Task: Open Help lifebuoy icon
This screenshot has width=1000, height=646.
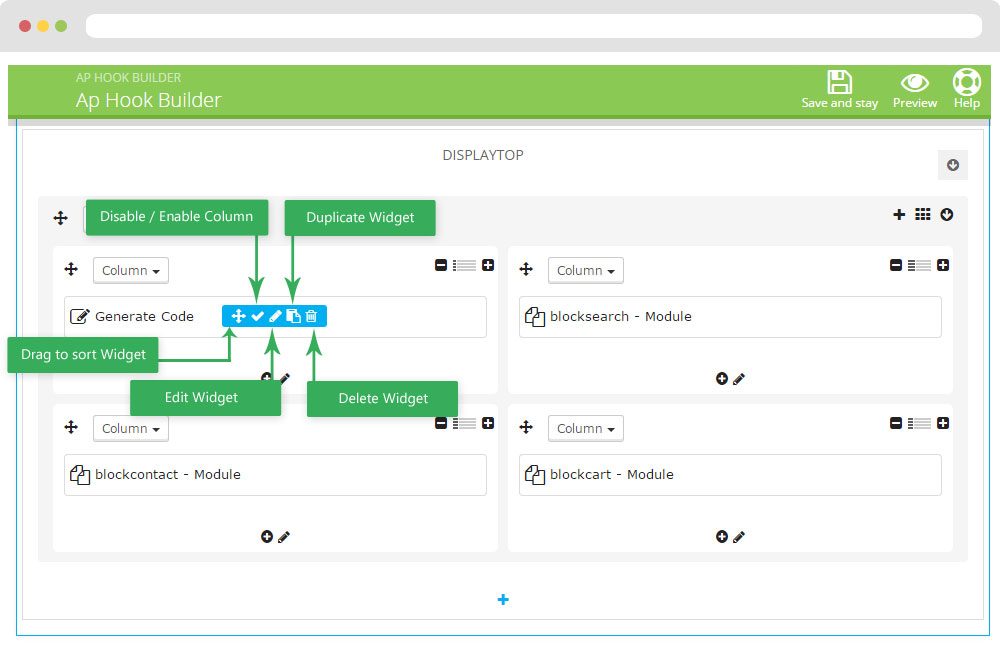Action: [966, 82]
